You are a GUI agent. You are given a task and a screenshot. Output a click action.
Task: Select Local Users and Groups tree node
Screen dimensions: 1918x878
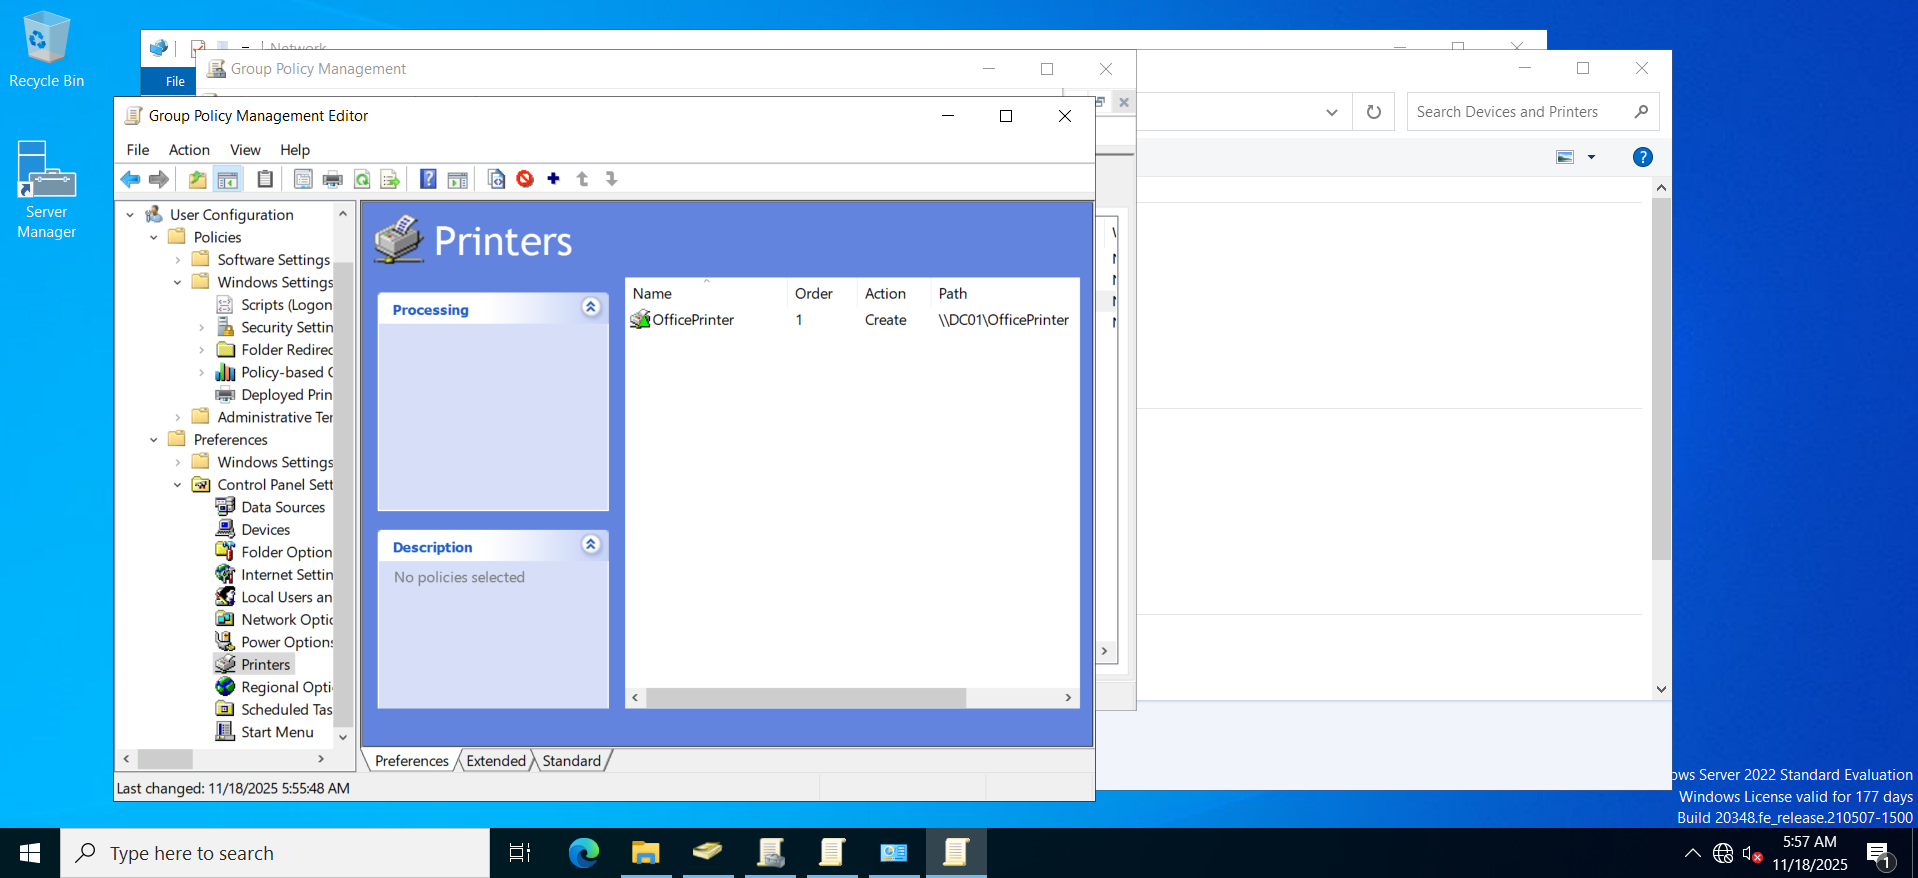(x=286, y=597)
